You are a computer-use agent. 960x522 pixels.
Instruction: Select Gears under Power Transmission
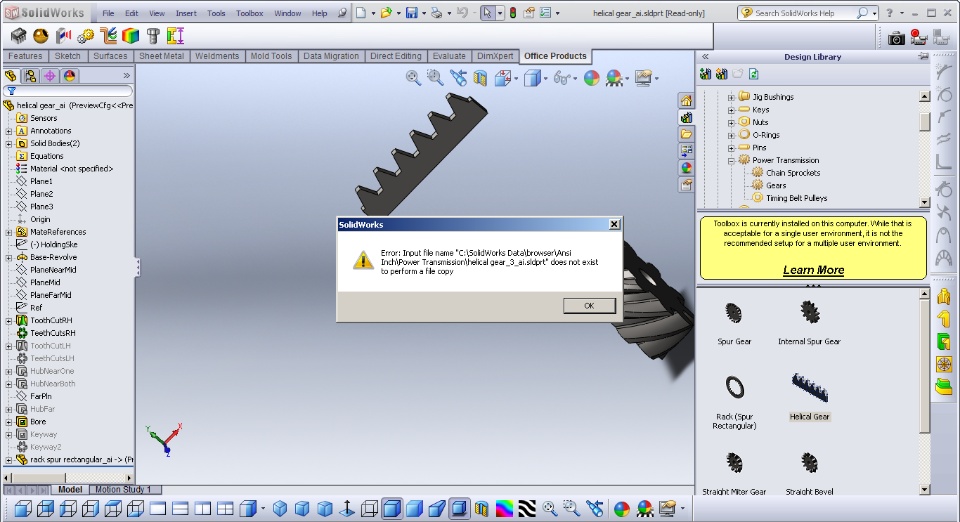tap(776, 185)
